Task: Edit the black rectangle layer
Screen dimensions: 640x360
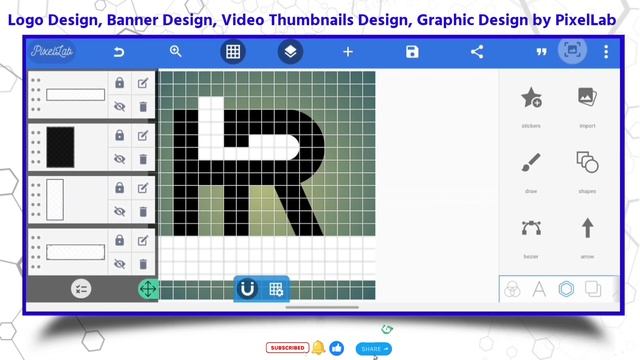Action: pyautogui.click(x=143, y=135)
